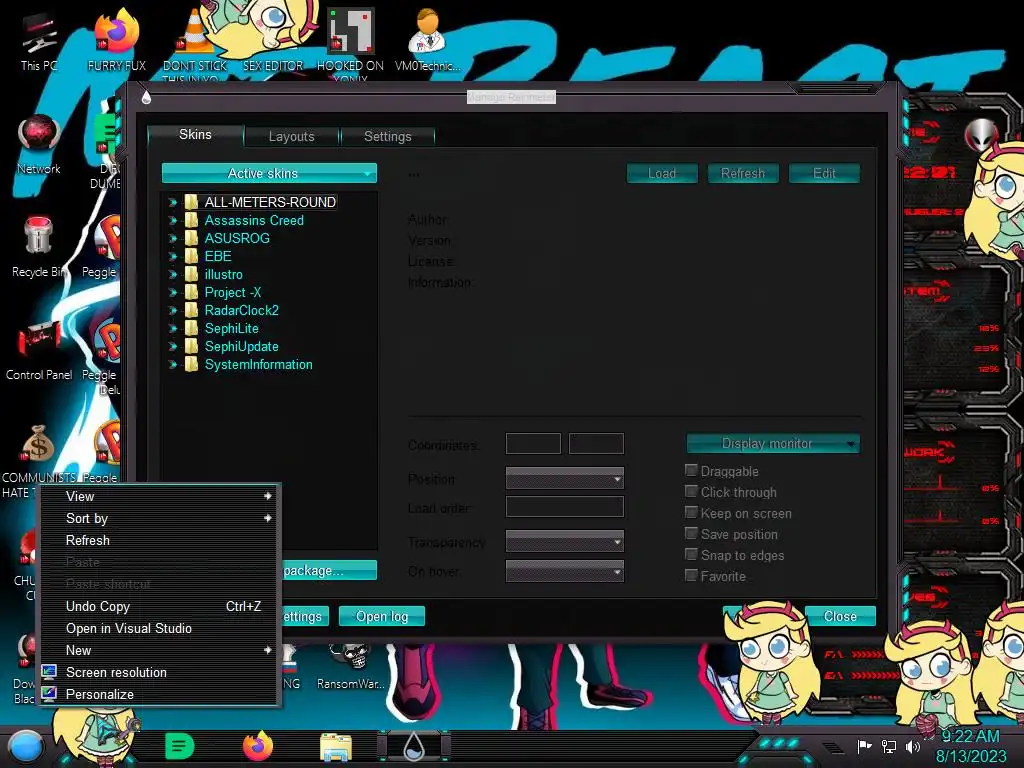Click the Open log button
Screen dimensions: 1024x768
coord(382,616)
